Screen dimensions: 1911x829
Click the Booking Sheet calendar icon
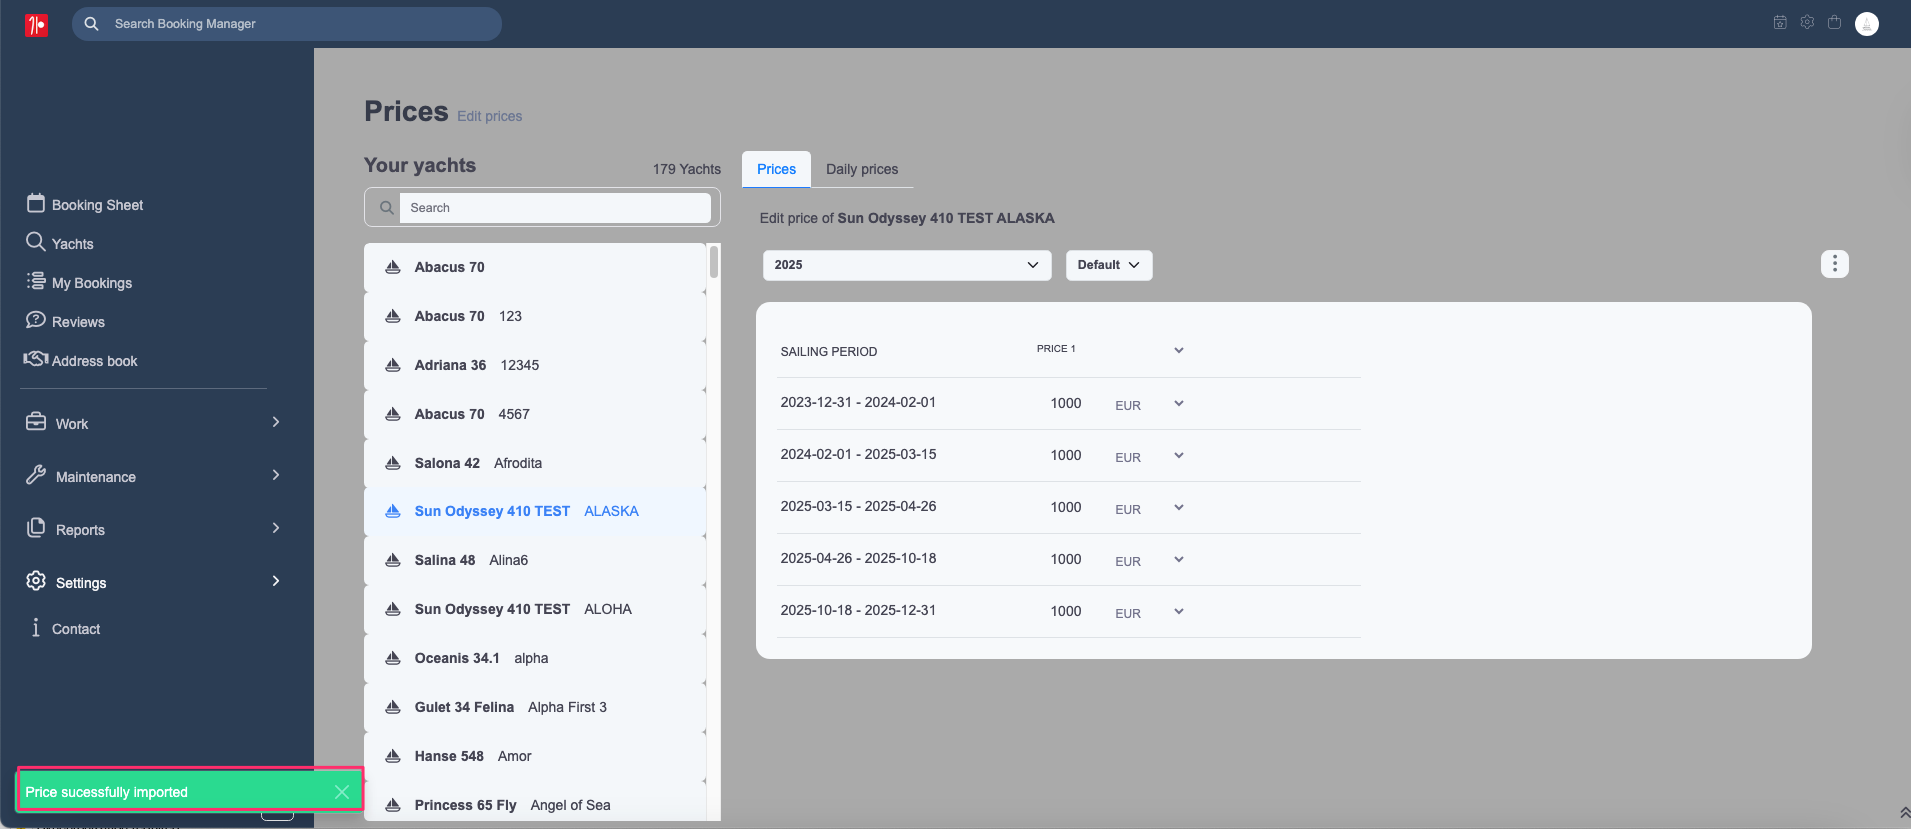tap(36, 203)
